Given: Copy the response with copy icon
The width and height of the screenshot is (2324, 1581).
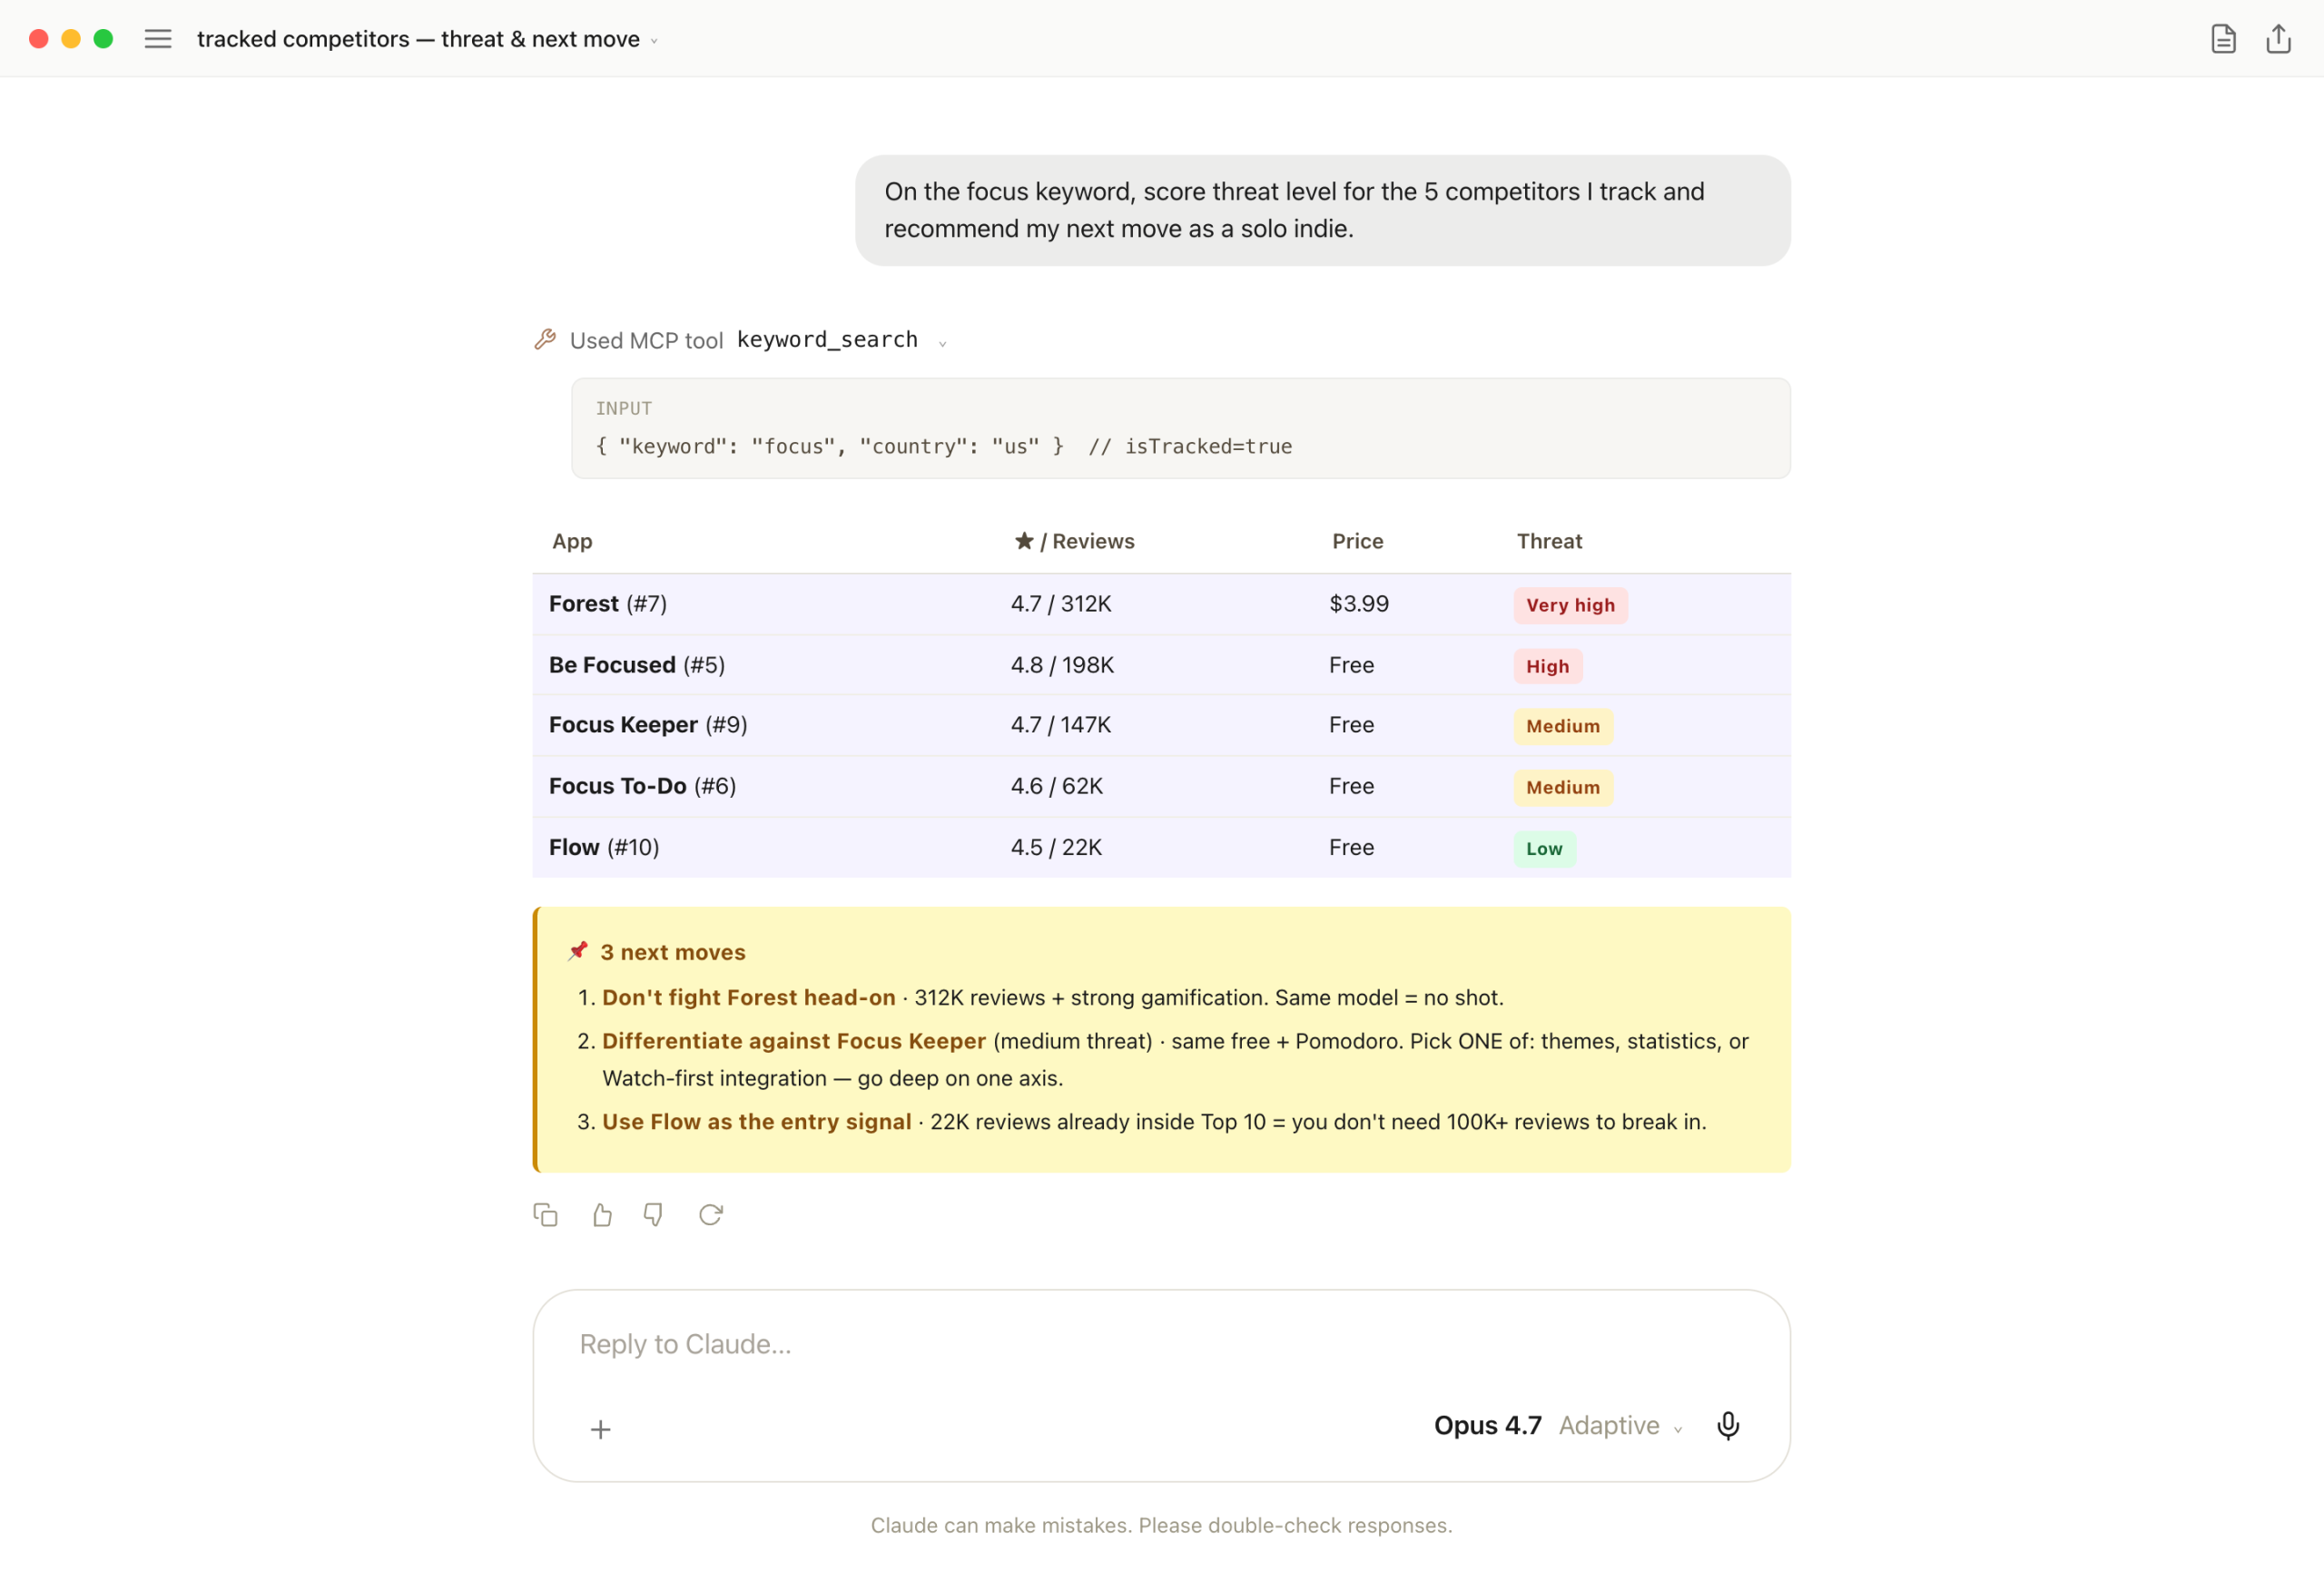Looking at the screenshot, I should click(x=545, y=1215).
